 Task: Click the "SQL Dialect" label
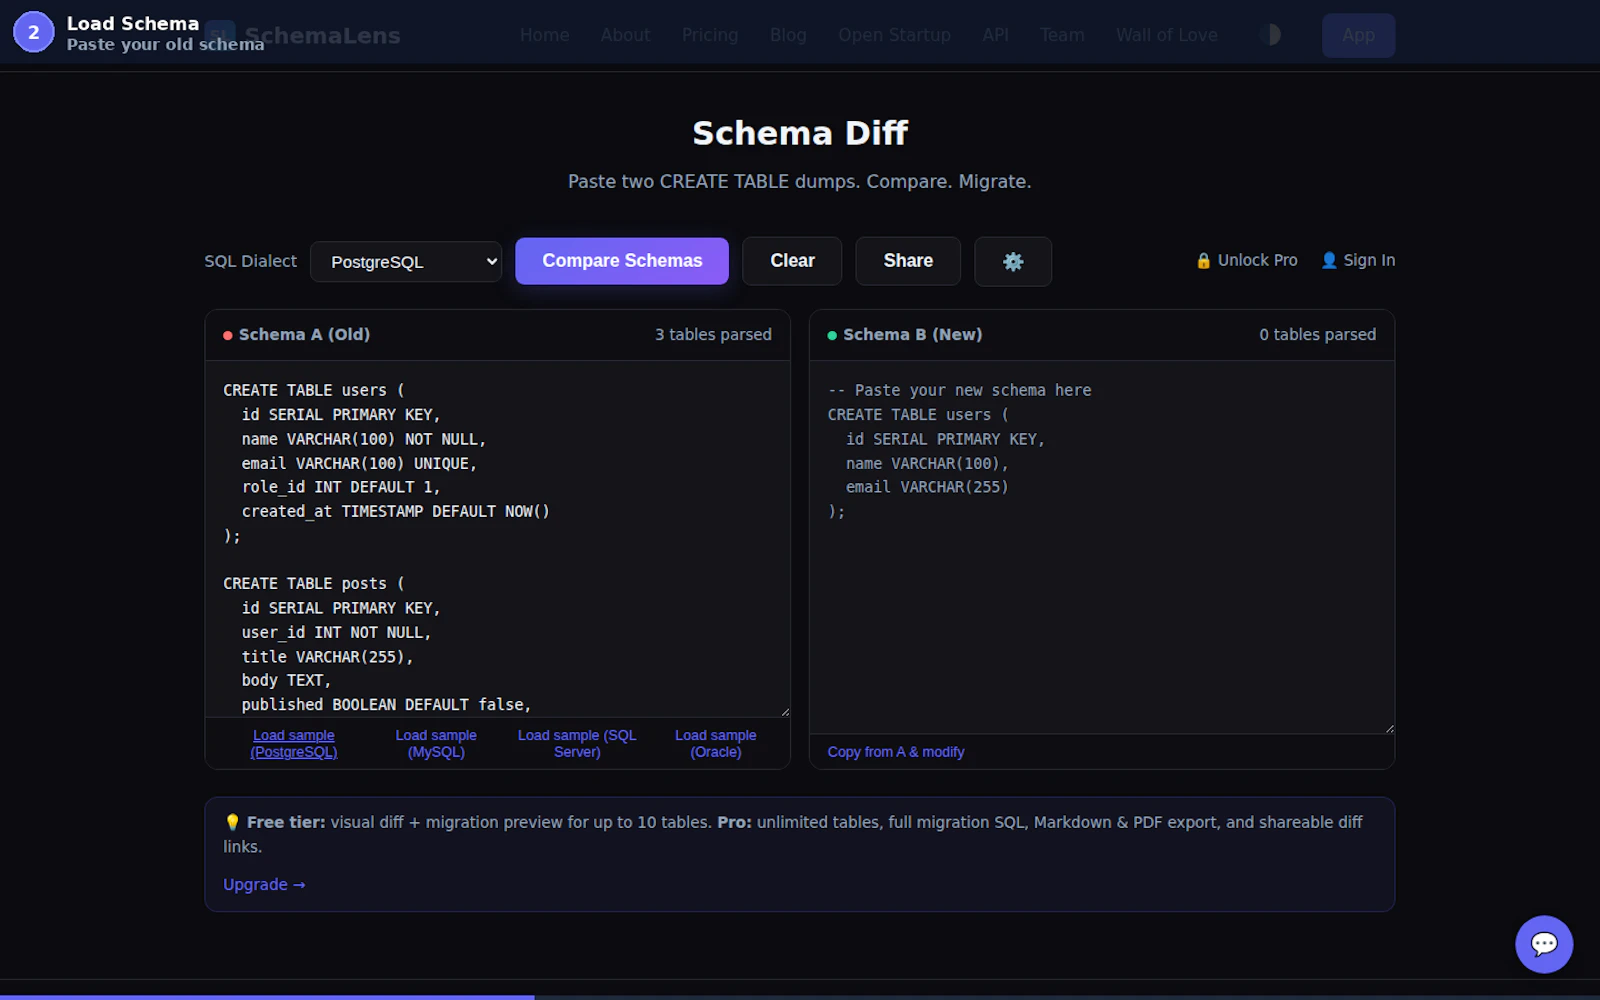pos(251,261)
